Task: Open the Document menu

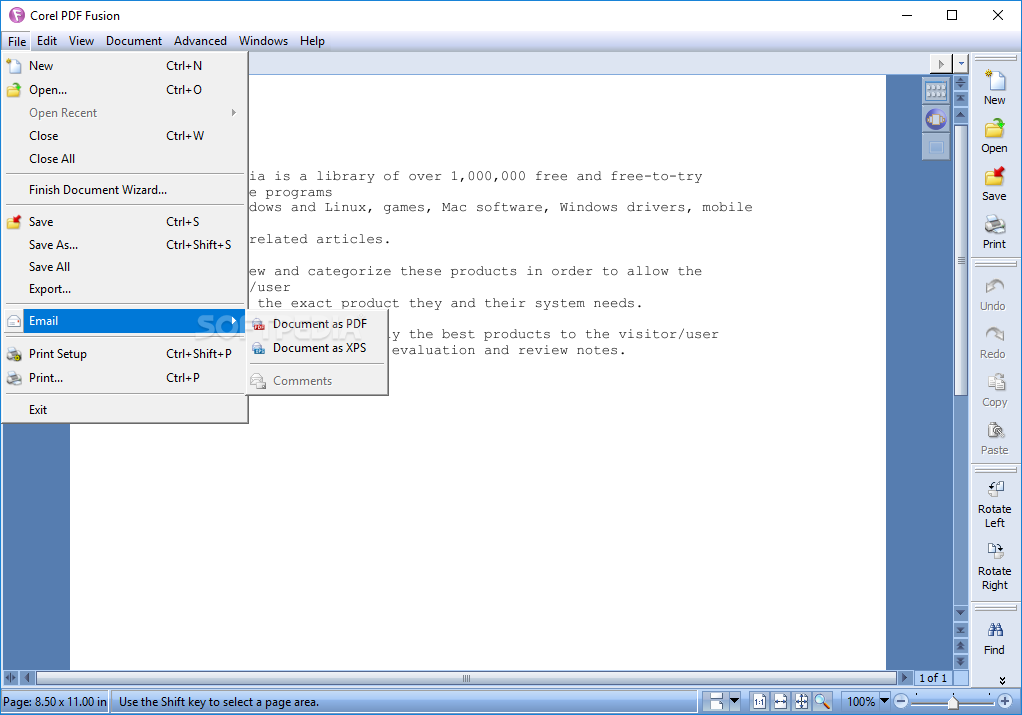Action: coord(134,41)
